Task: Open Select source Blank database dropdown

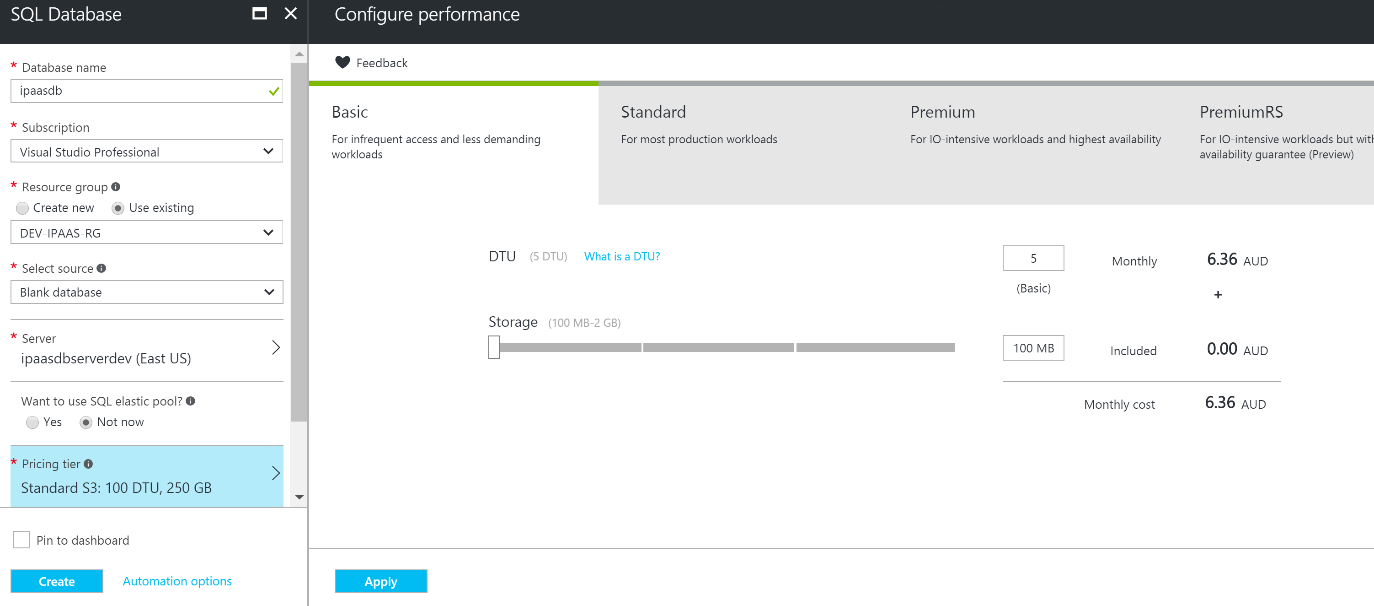Action: [x=147, y=292]
